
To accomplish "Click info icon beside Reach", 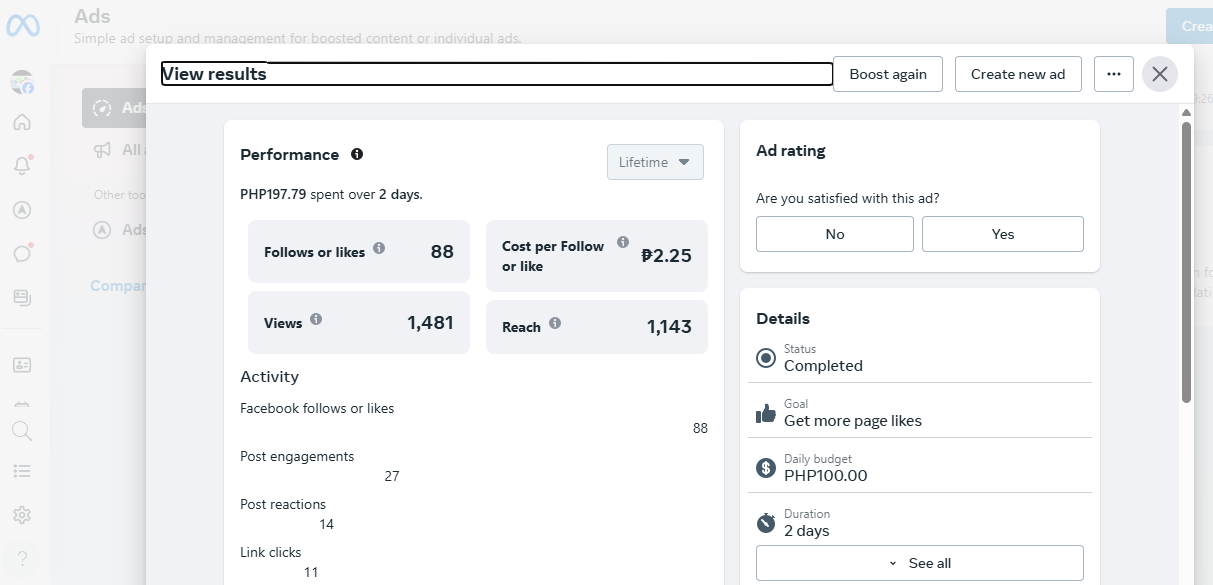I will pyautogui.click(x=555, y=323).
